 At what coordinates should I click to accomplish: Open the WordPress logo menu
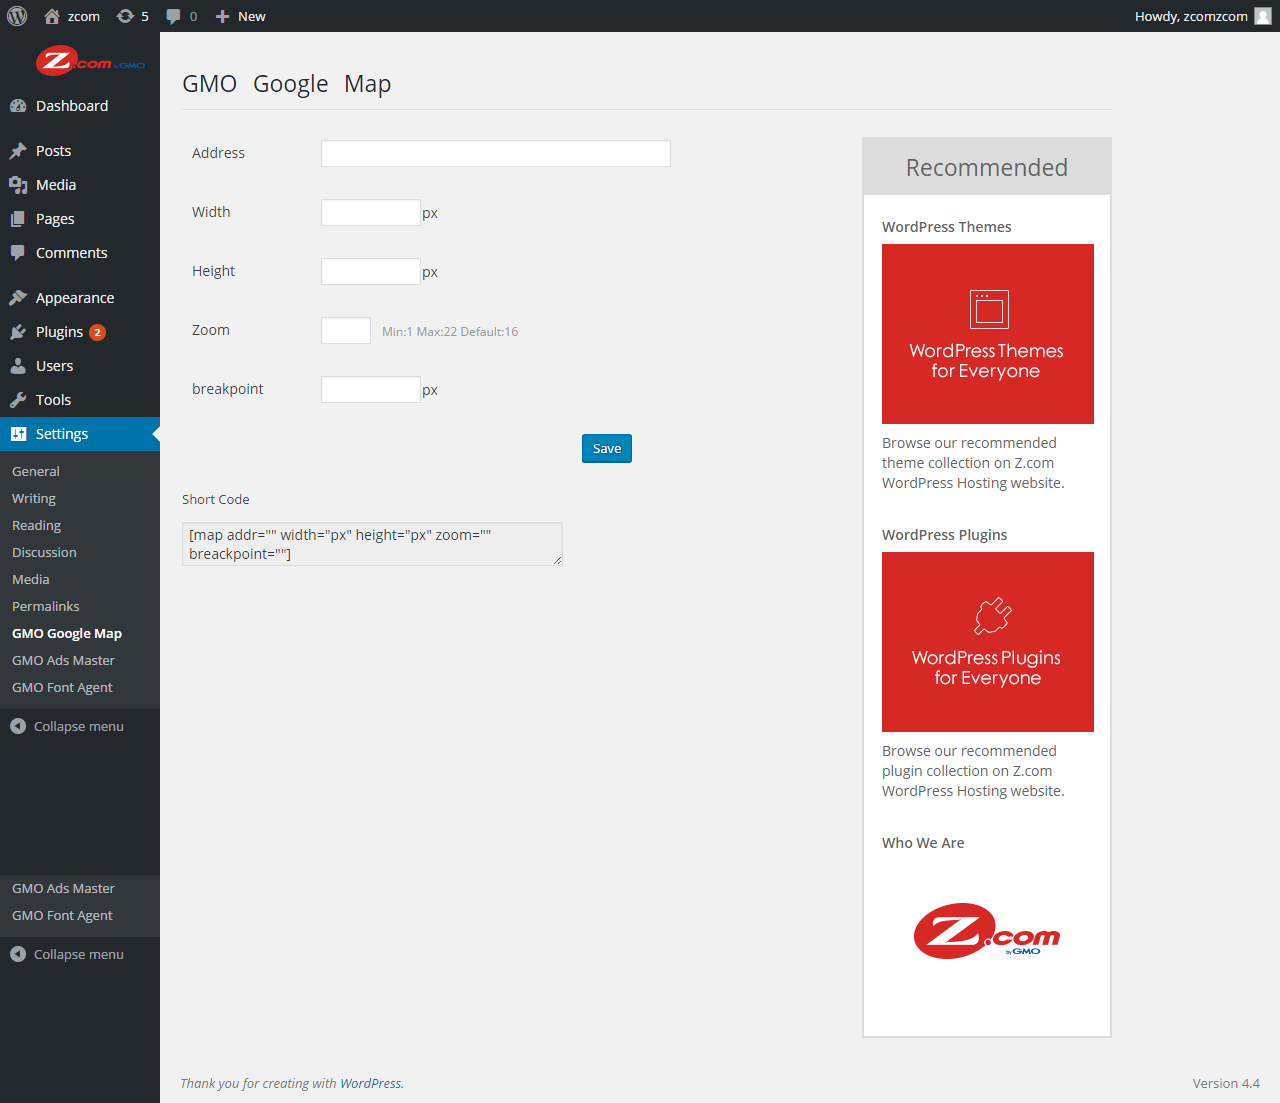[17, 16]
